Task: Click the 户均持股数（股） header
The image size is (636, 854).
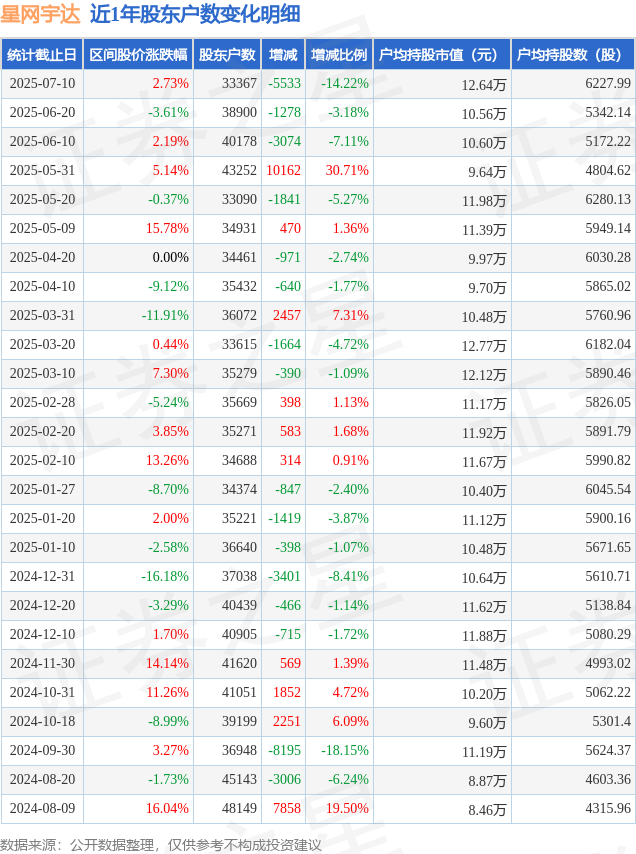Action: (573, 54)
